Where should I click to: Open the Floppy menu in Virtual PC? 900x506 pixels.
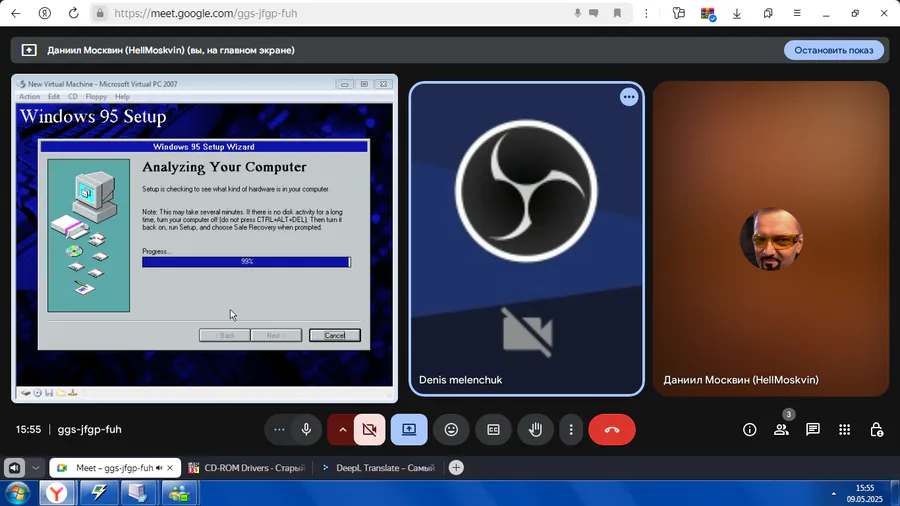96,97
